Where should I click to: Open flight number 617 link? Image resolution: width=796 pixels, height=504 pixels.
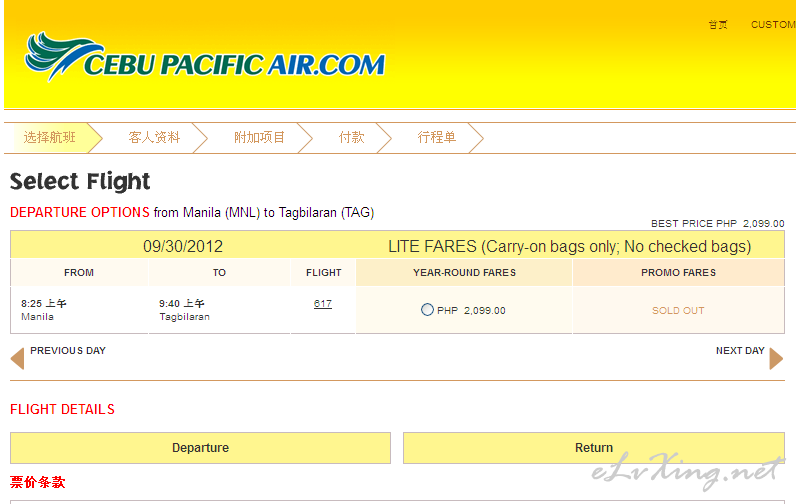pos(323,304)
